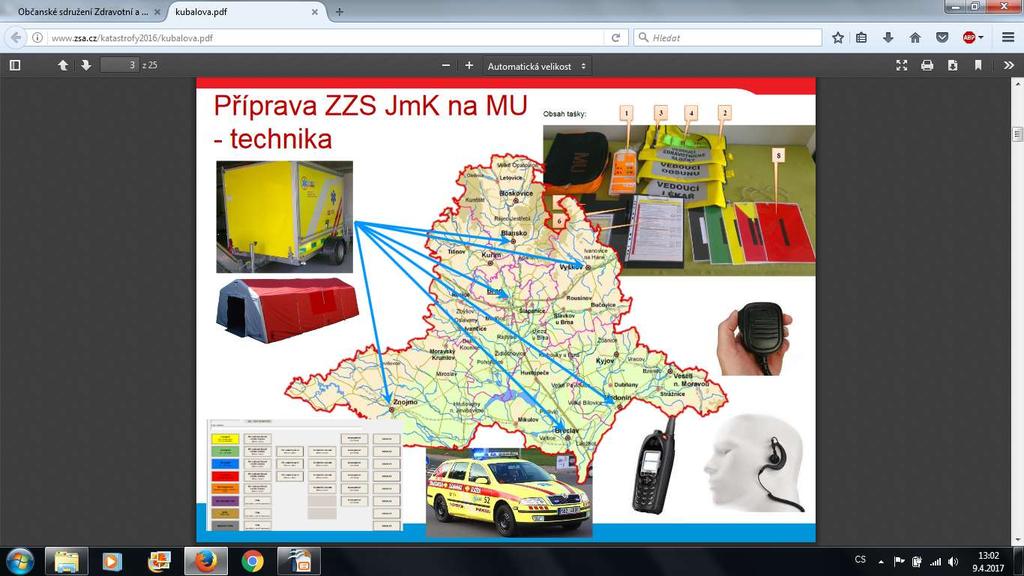Image resolution: width=1024 pixels, height=576 pixels.
Task: Switch PDF to presentation fullscreen mode
Action: click(x=902, y=65)
